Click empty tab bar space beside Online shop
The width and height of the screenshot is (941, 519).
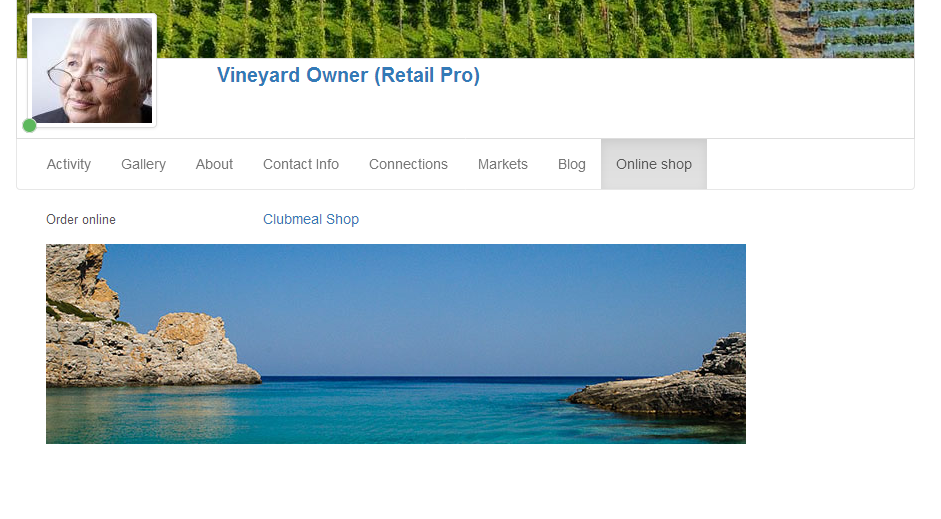point(810,164)
